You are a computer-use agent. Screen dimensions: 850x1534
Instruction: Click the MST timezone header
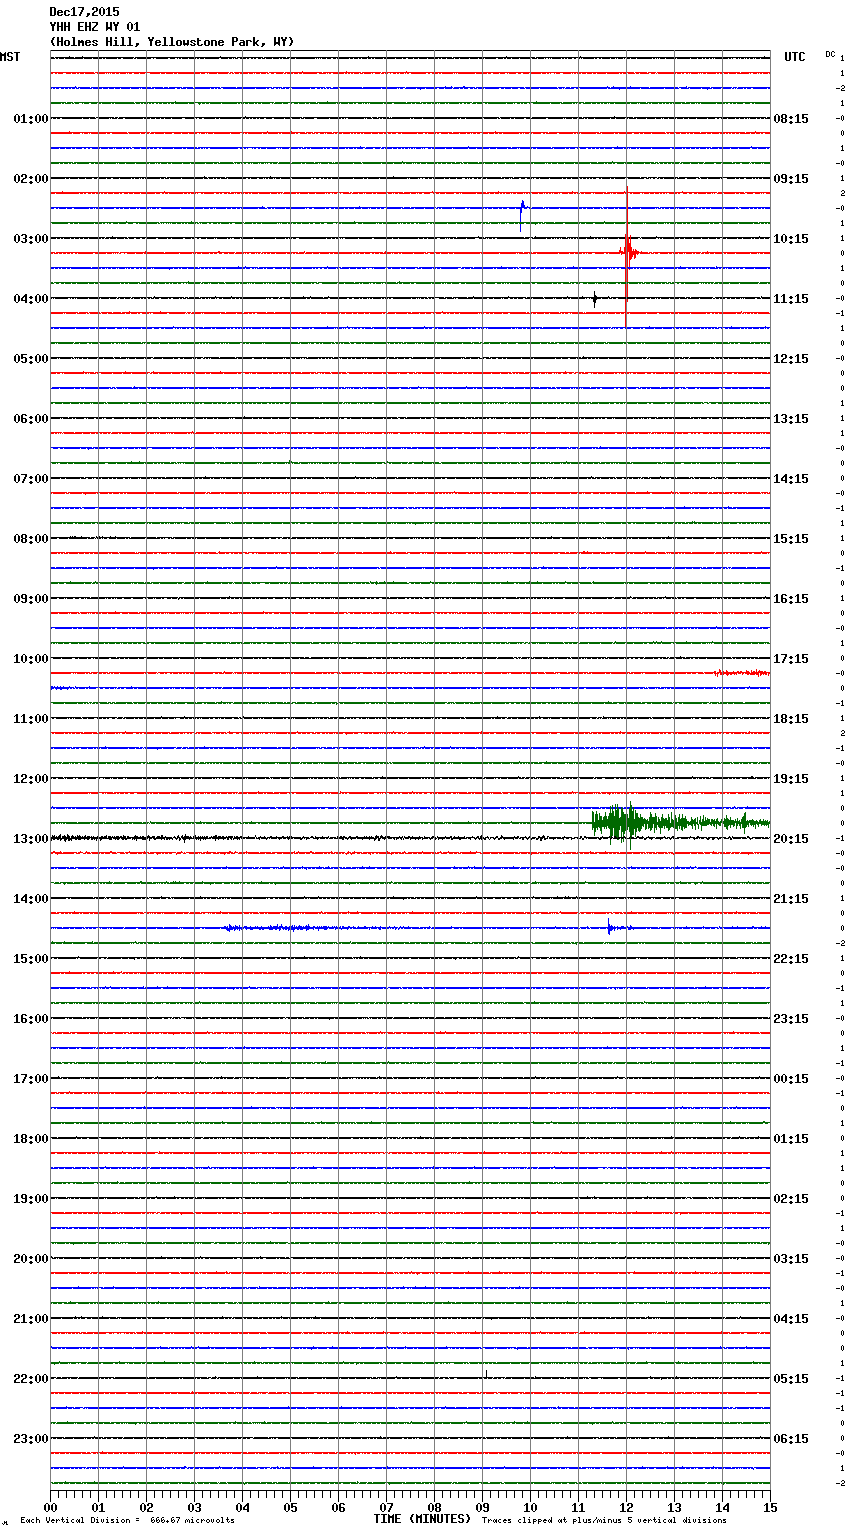(x=10, y=57)
